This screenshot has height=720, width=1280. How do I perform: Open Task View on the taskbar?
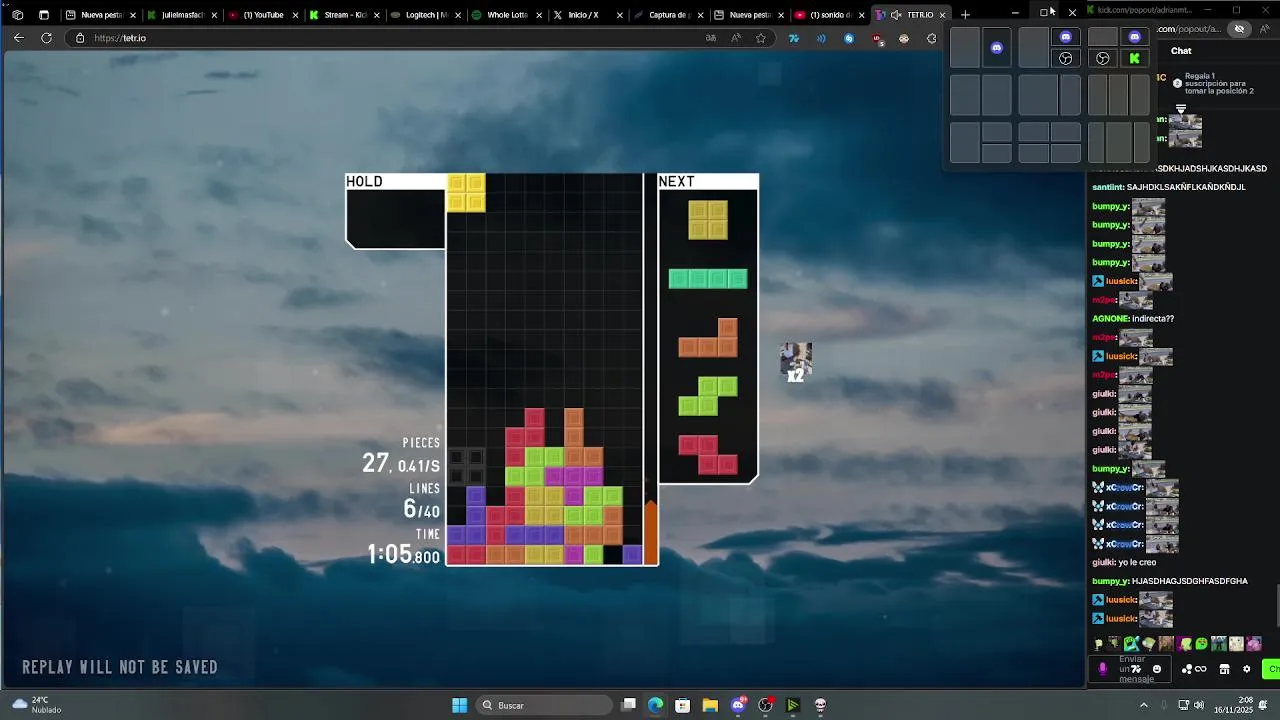(x=628, y=705)
